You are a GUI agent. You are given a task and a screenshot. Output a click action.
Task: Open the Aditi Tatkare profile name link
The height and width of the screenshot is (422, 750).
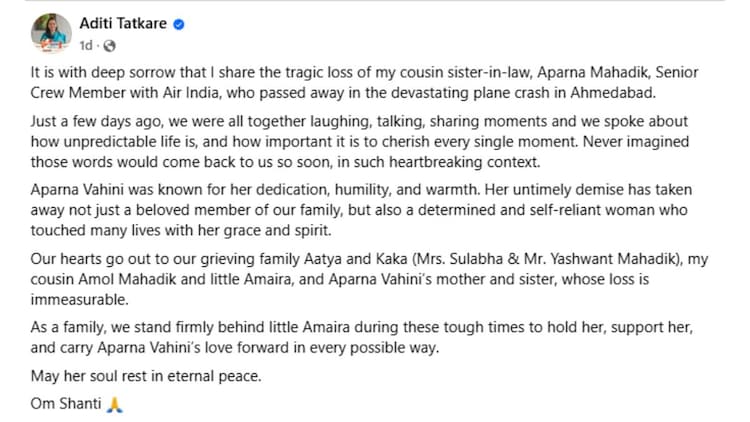point(122,22)
